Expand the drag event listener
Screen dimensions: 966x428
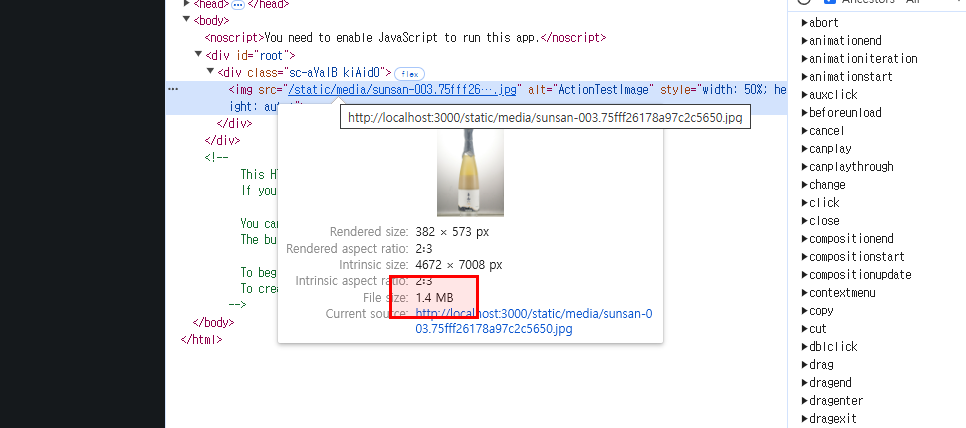805,365
